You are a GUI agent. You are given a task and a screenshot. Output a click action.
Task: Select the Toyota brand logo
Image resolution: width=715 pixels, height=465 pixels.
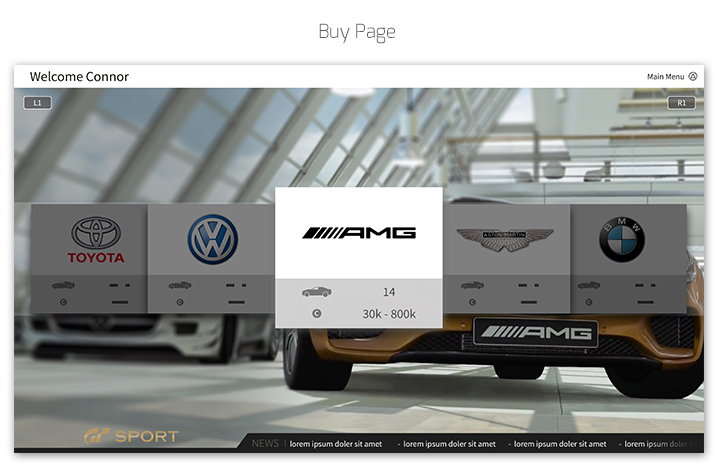[96, 240]
